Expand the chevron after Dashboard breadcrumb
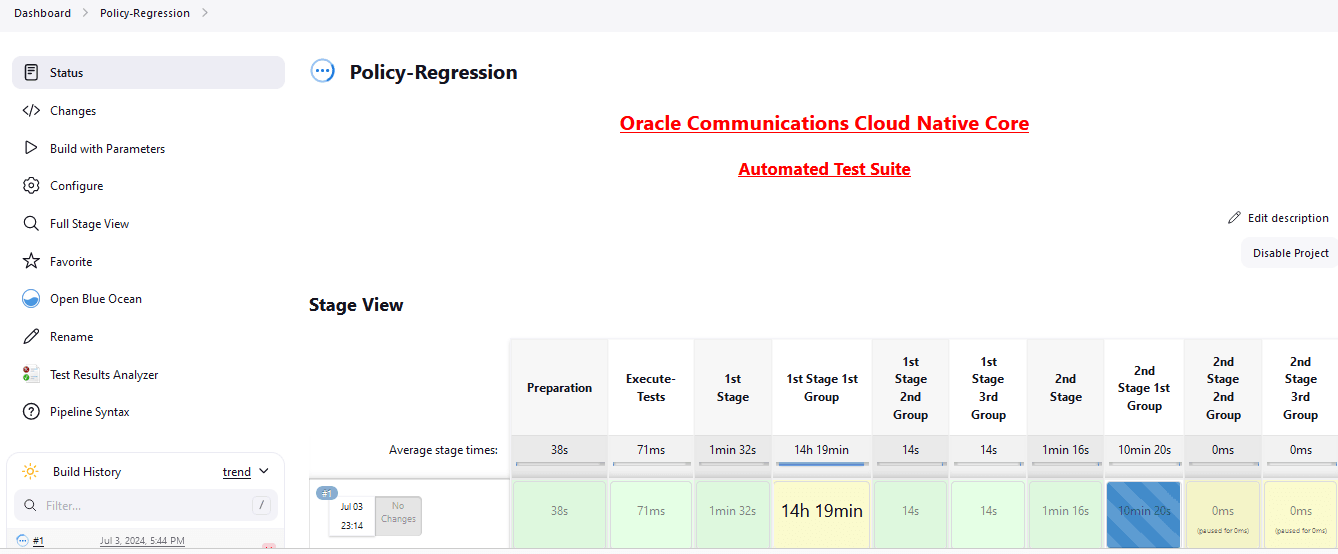 (85, 13)
